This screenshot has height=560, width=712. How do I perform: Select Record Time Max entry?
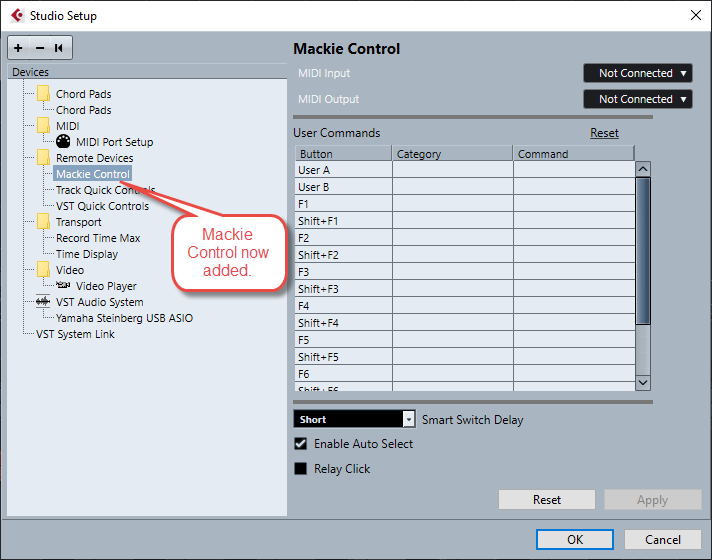[98, 238]
